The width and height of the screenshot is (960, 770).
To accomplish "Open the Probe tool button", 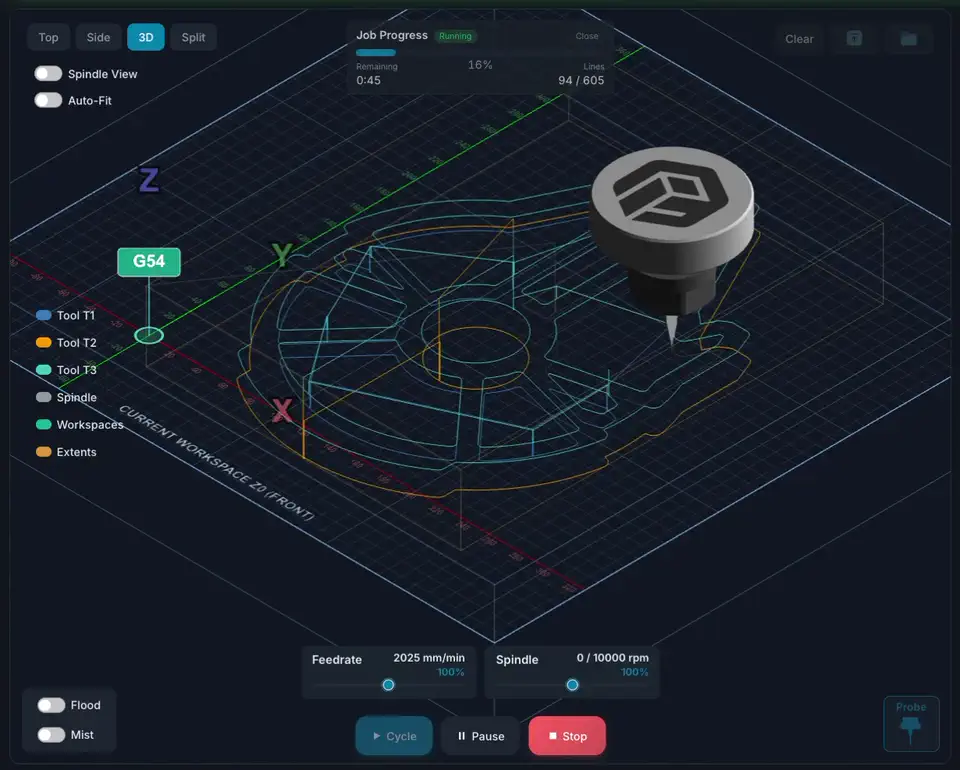I will 911,723.
